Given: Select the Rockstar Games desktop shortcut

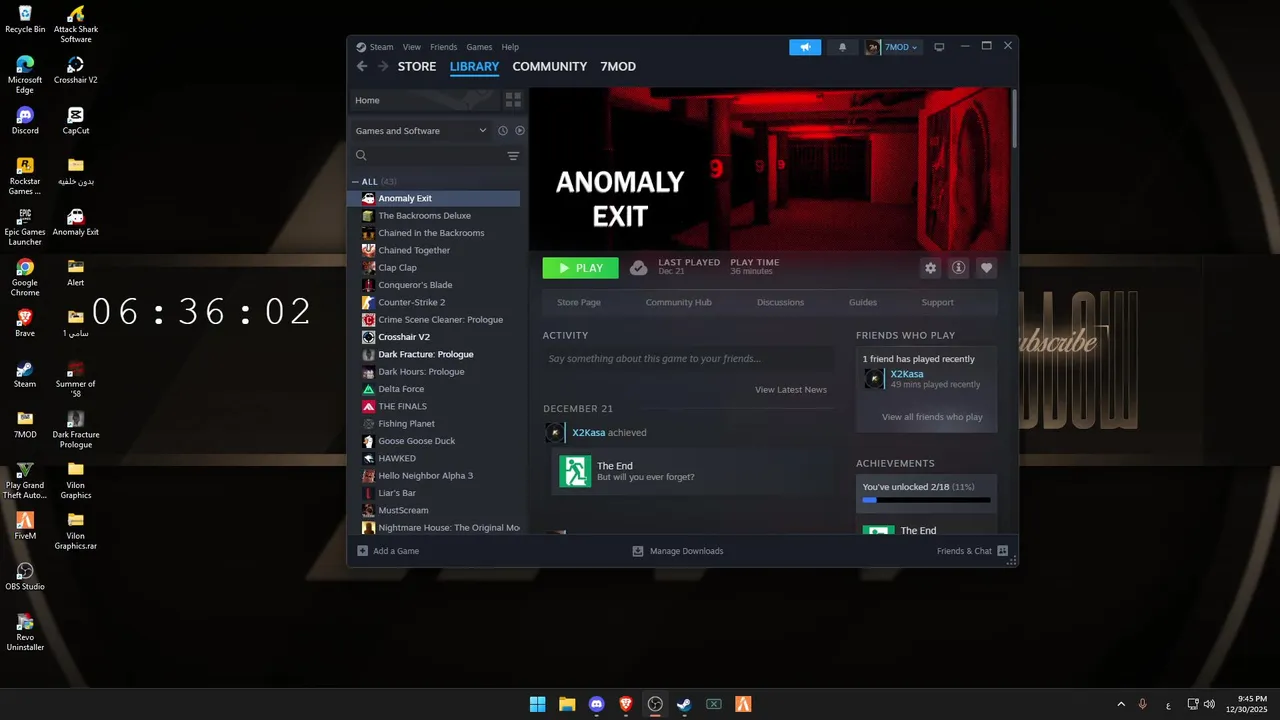Looking at the screenshot, I should pyautogui.click(x=25, y=177).
